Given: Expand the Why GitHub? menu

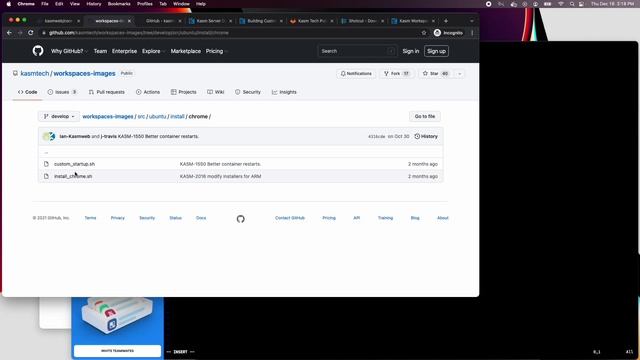Looking at the screenshot, I should [69, 51].
